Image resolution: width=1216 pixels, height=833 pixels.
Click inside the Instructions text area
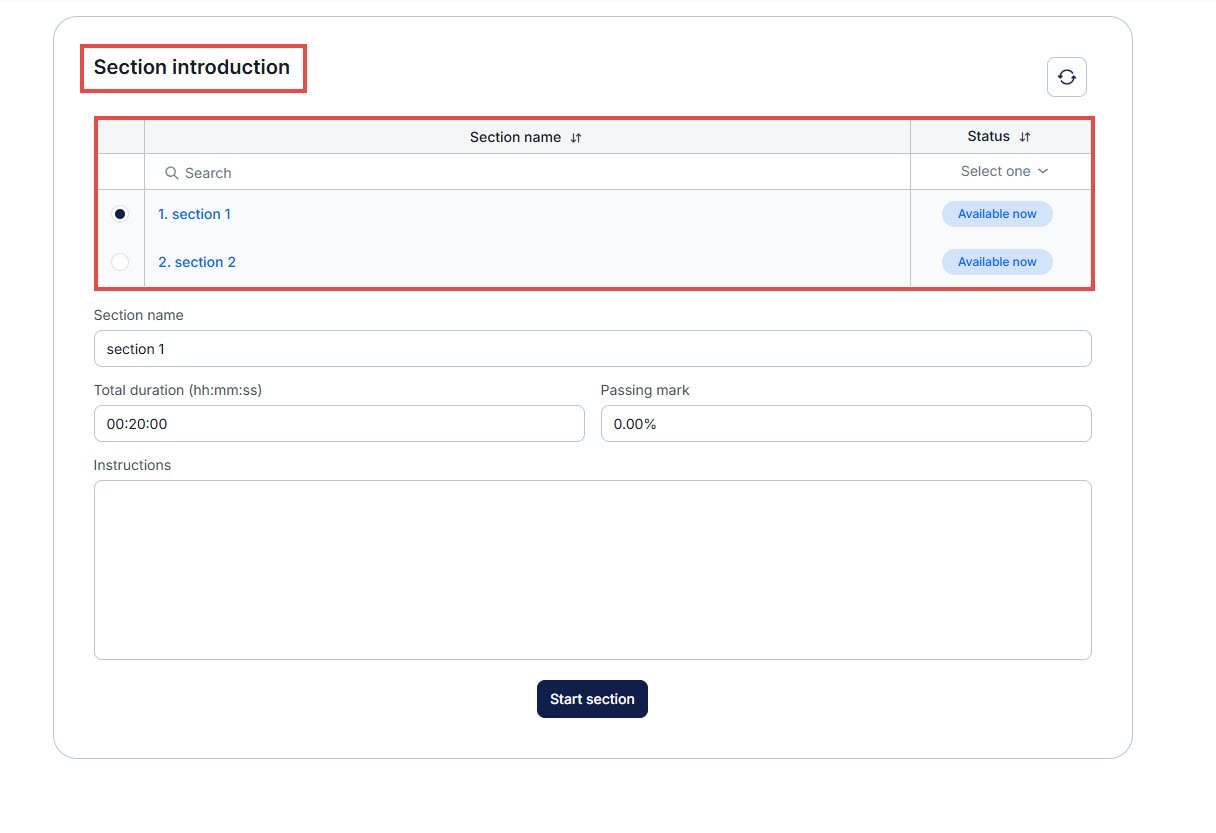pyautogui.click(x=592, y=569)
